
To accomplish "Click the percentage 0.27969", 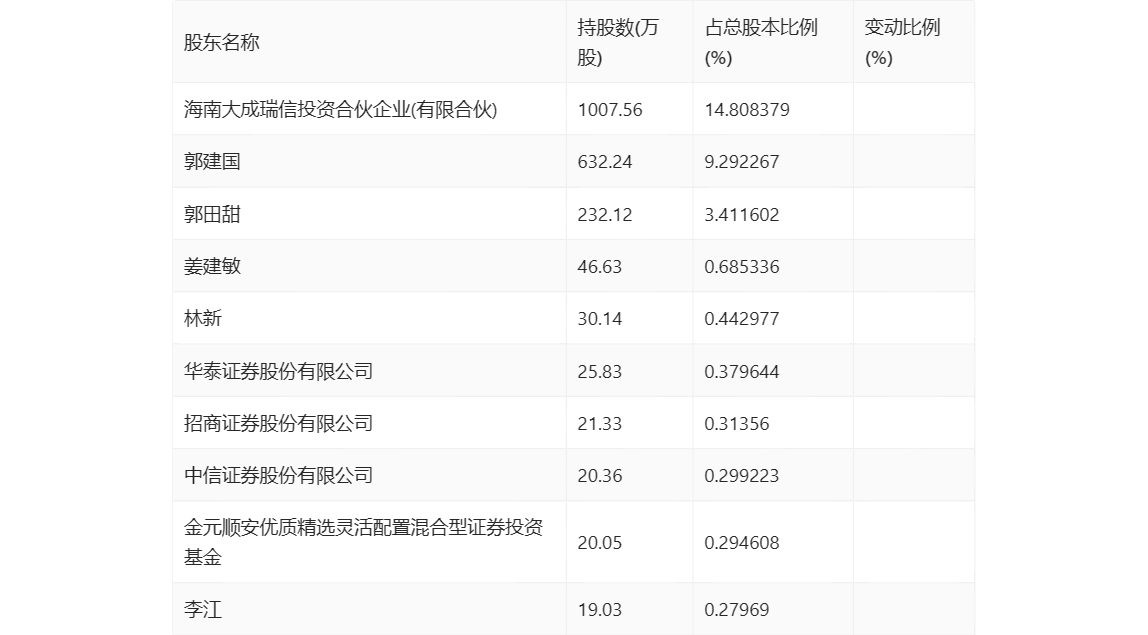I will [737, 609].
